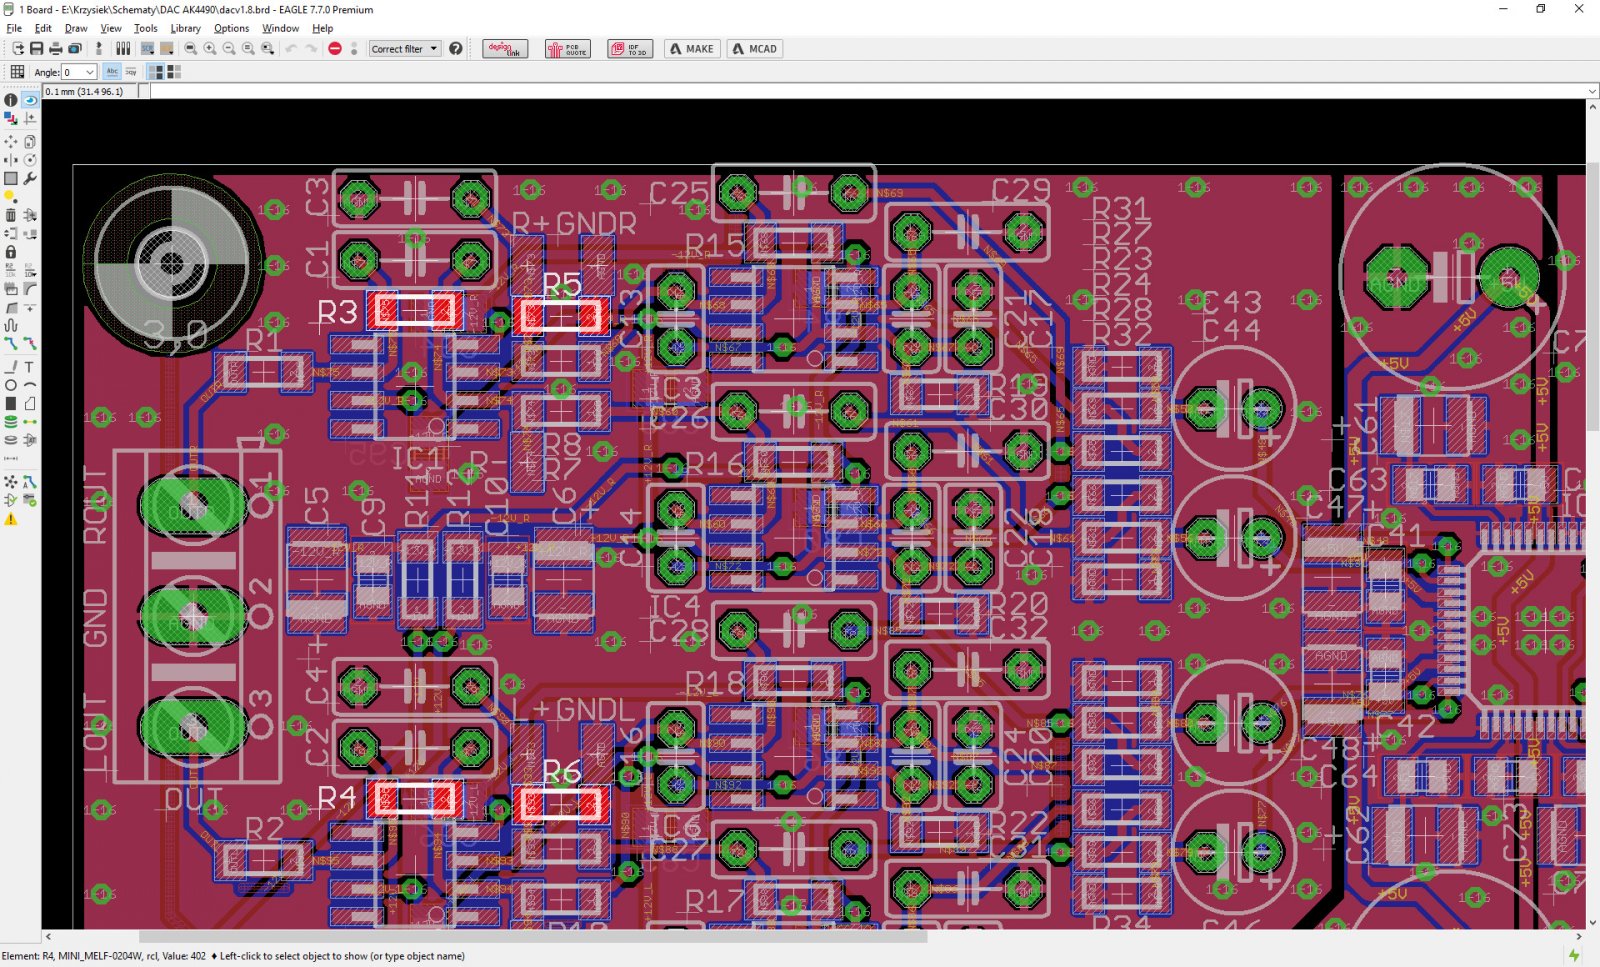
Task: Open the Edit menu
Action: [x=43, y=28]
